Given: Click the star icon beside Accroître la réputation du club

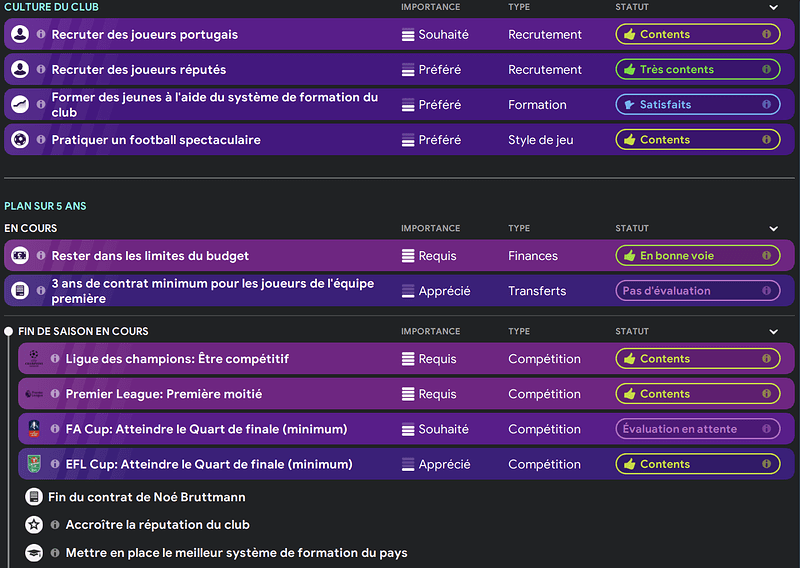Looking at the screenshot, I should click(x=34, y=525).
